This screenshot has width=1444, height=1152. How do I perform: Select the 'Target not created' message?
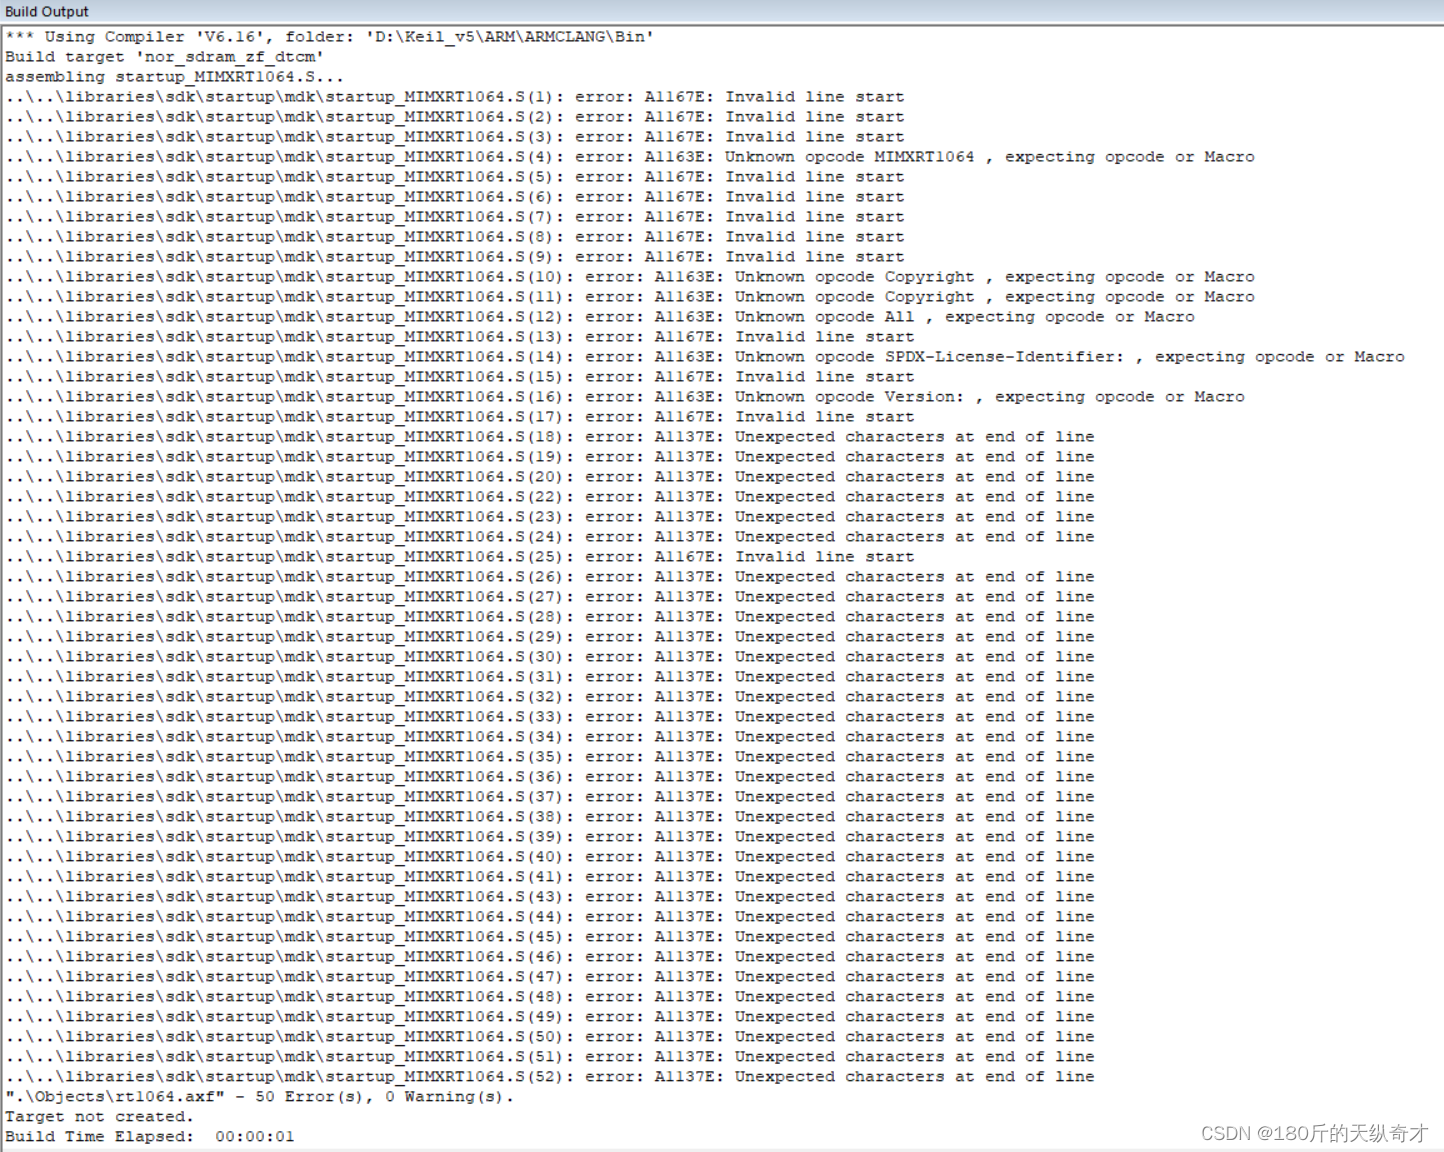click(x=100, y=1116)
